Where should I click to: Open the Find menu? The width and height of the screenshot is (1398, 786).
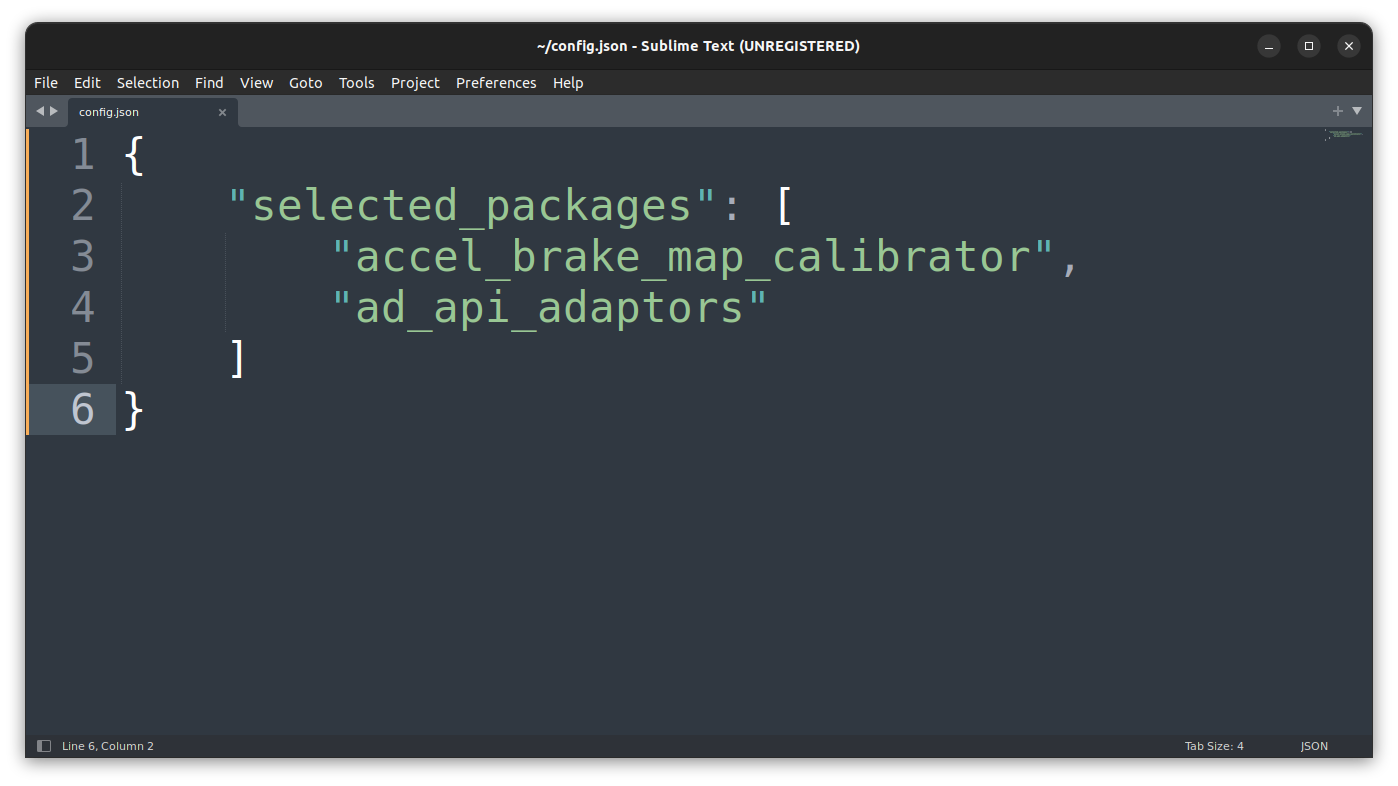coord(208,83)
